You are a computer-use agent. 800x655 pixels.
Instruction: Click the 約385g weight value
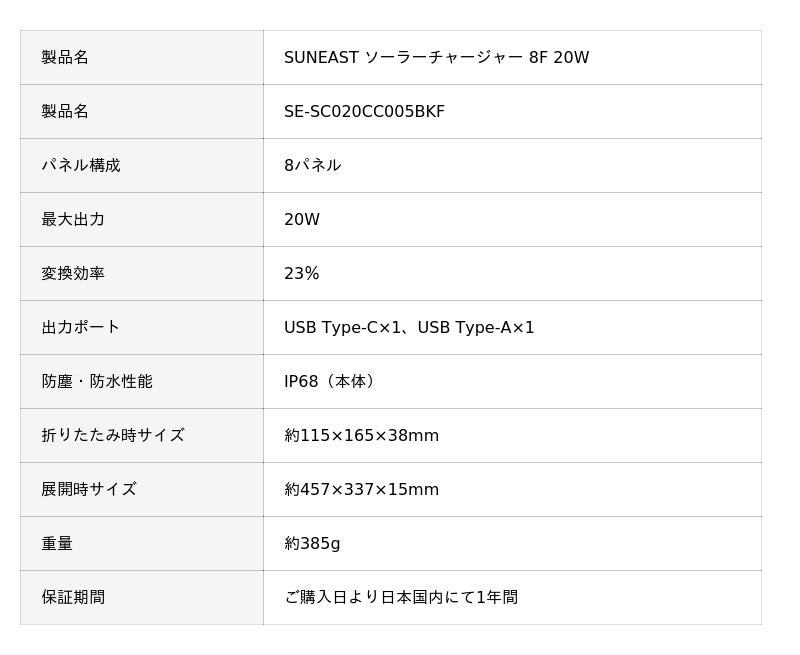pyautogui.click(x=312, y=543)
